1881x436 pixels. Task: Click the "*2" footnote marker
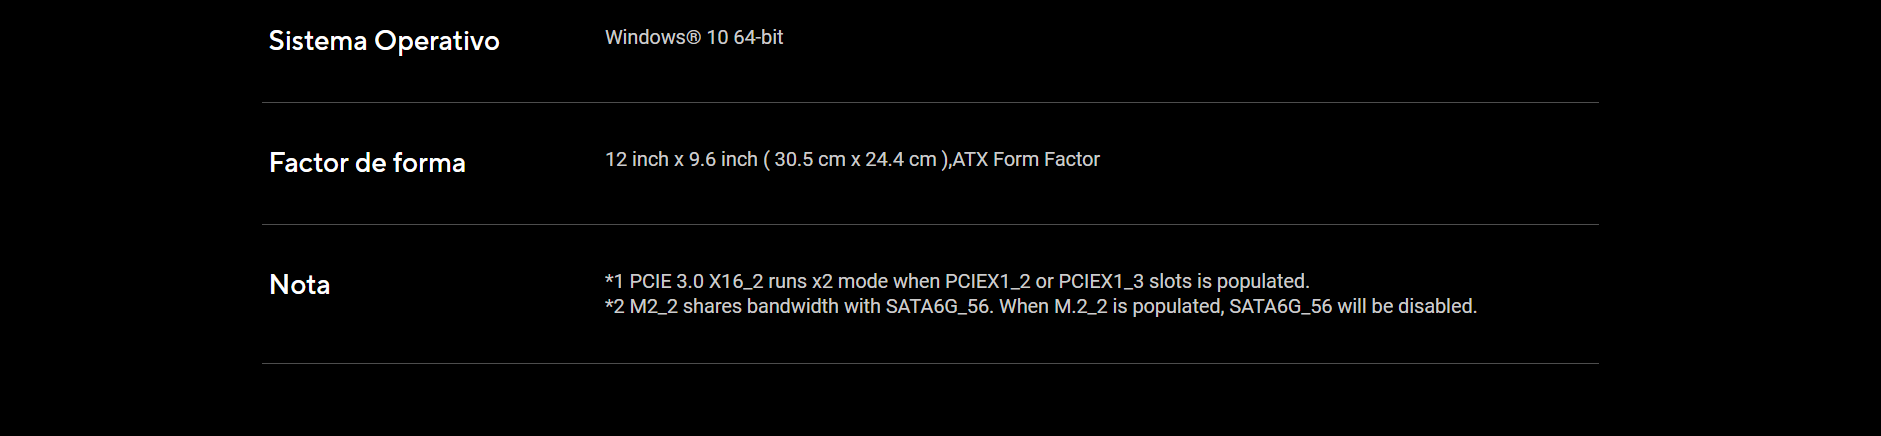point(615,306)
